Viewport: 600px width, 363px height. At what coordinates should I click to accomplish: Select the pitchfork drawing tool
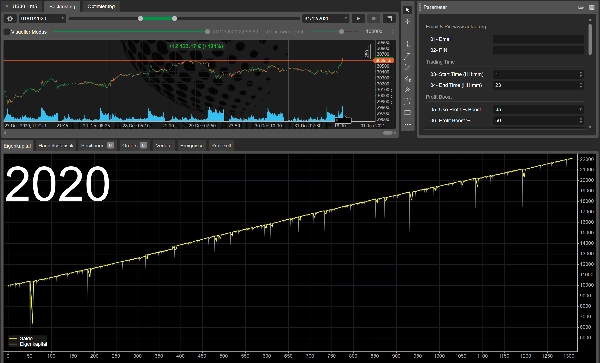tap(408, 90)
